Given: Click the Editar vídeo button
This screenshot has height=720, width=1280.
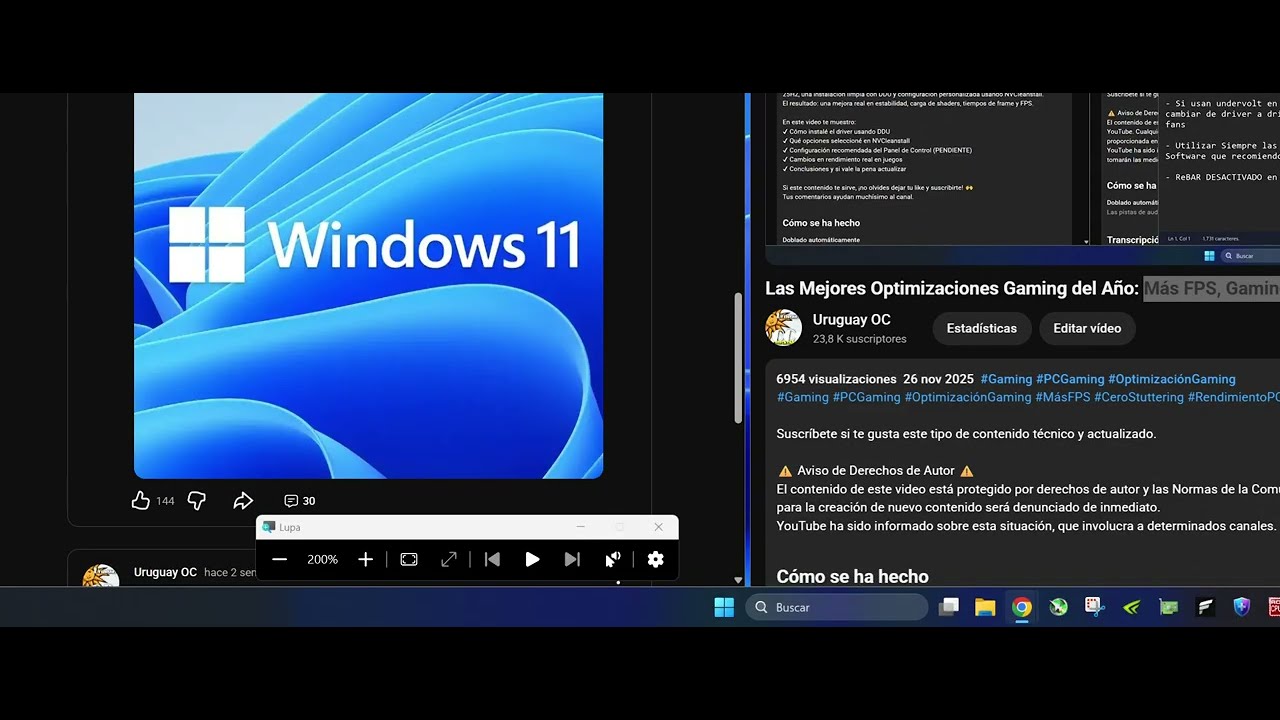Looking at the screenshot, I should (x=1087, y=328).
